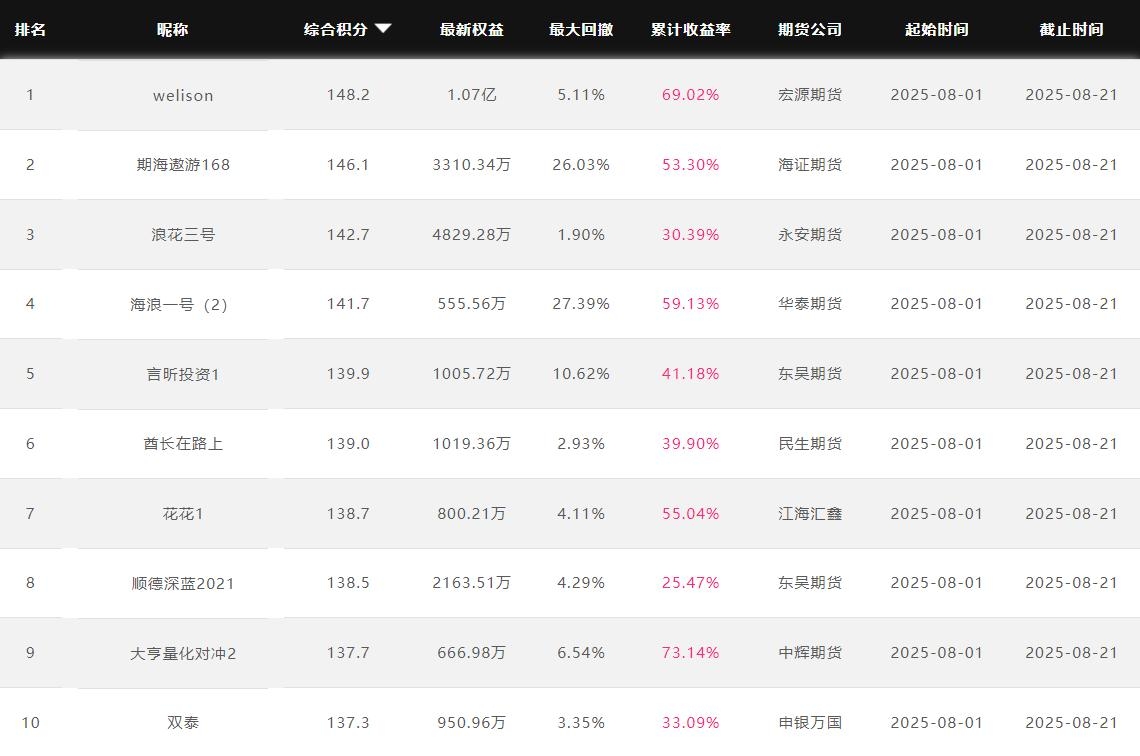Viewport: 1140px width, 756px height.
Task: Click the 截止时间 column header
Action: pos(1071,29)
